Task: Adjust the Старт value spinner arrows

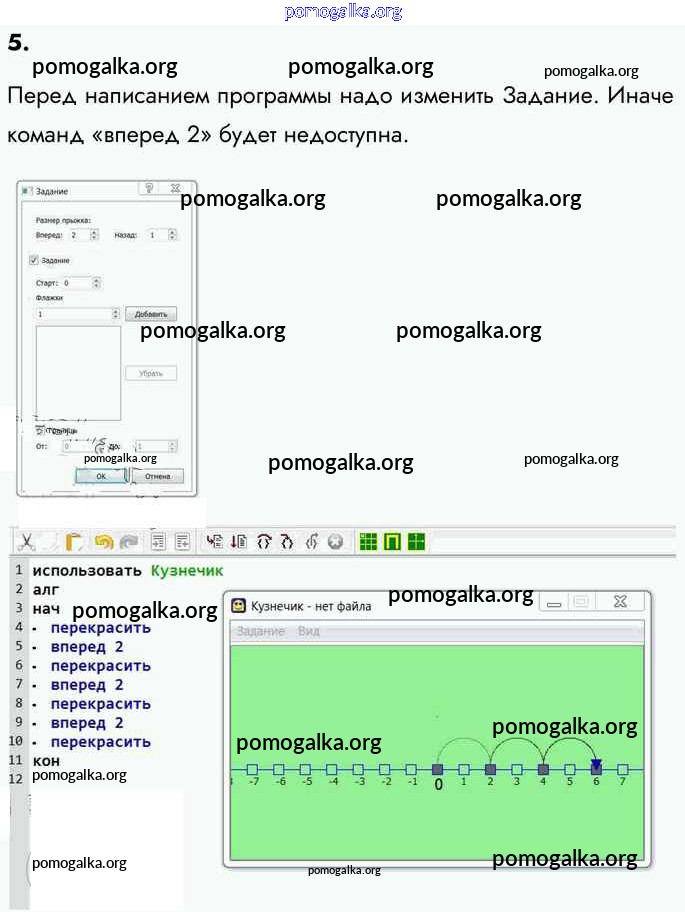Action: click(x=96, y=283)
